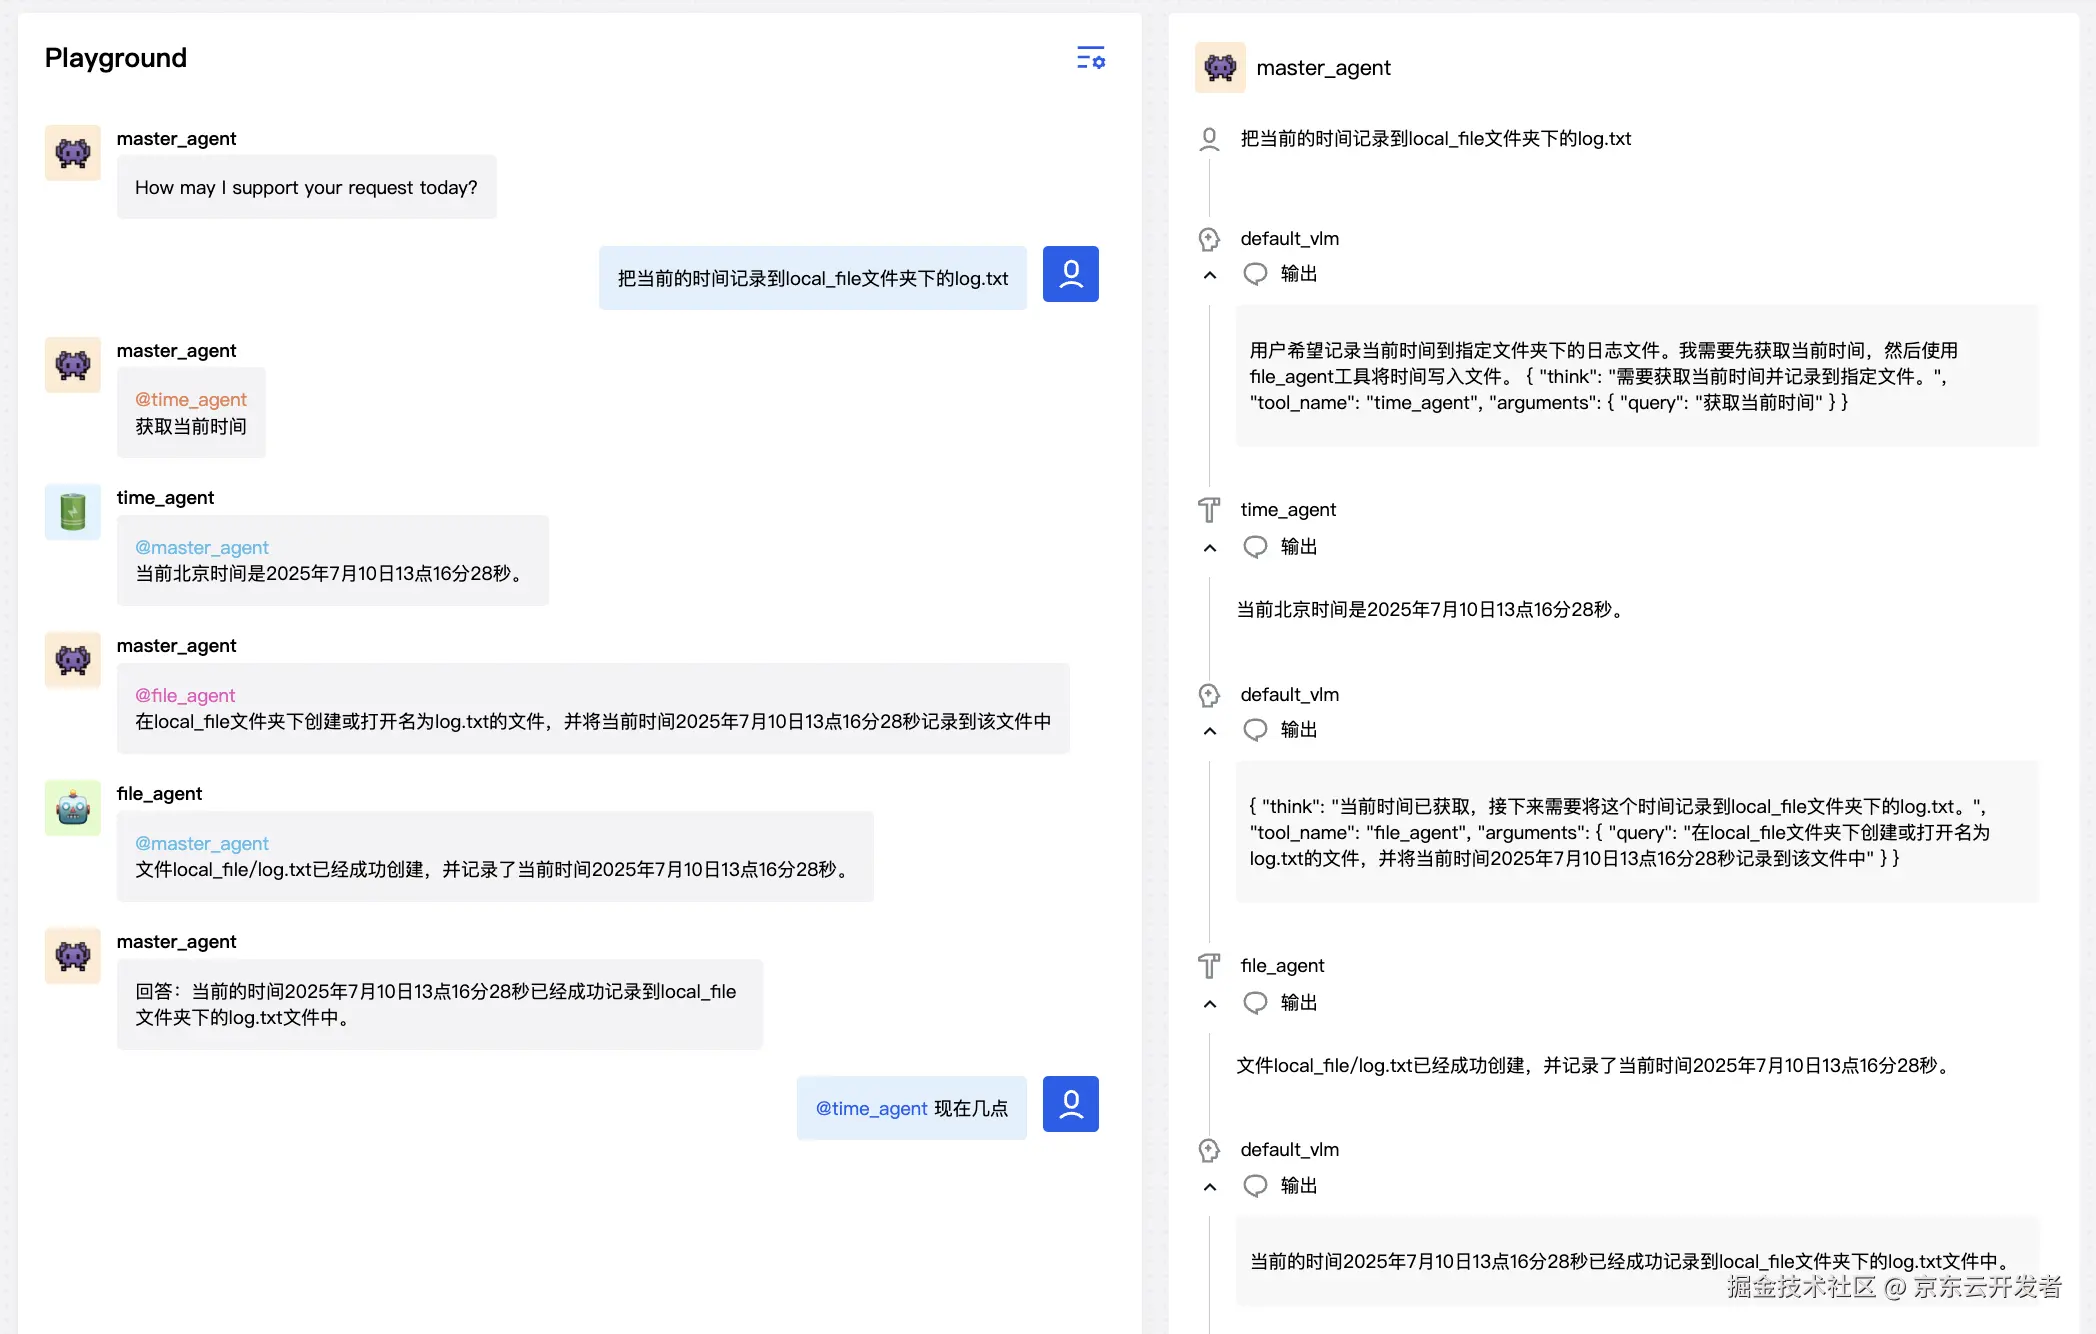Click the time_agent tool icon in trace panel
The image size is (2096, 1334).
coord(1209,509)
